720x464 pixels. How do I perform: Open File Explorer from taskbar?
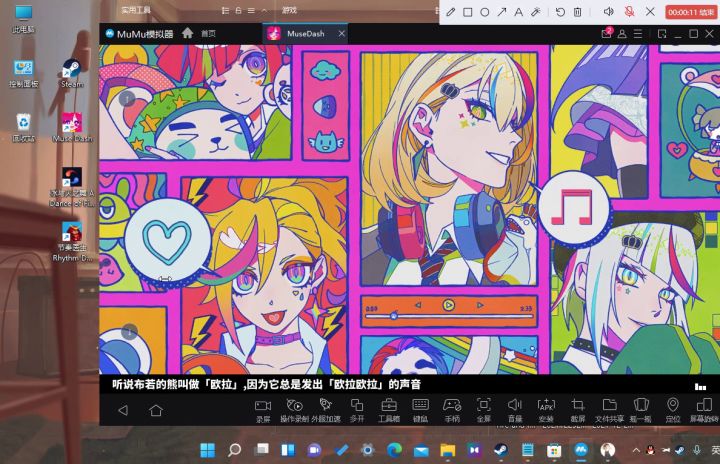click(x=448, y=450)
